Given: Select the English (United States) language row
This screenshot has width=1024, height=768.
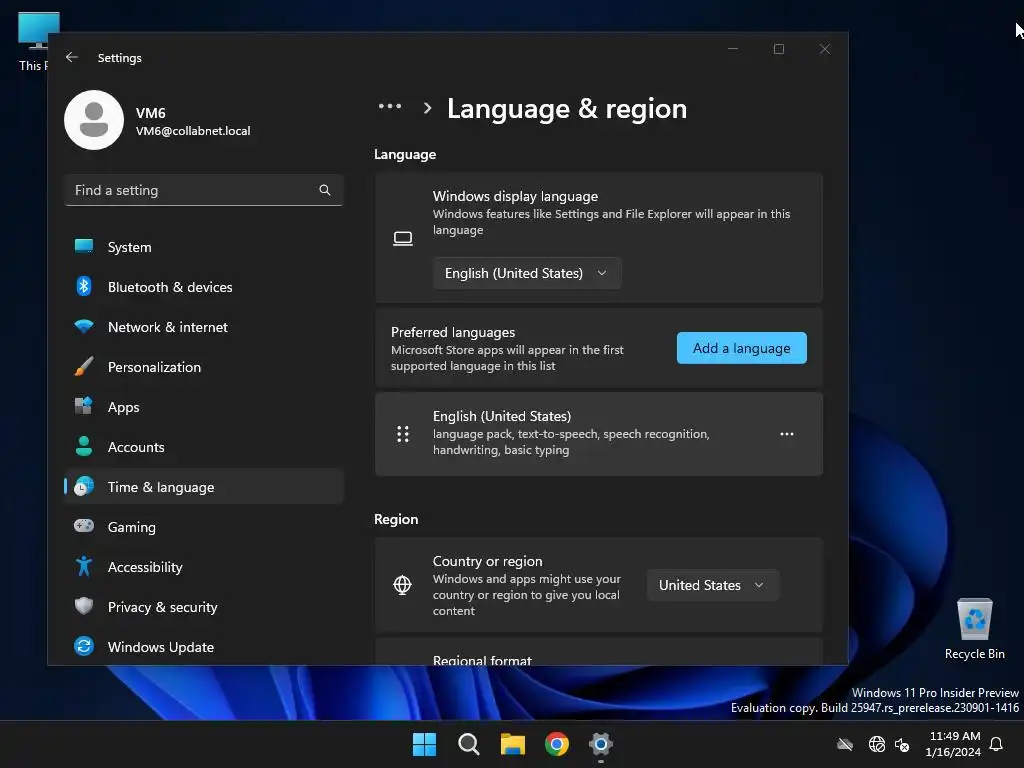Looking at the screenshot, I should 599,434.
